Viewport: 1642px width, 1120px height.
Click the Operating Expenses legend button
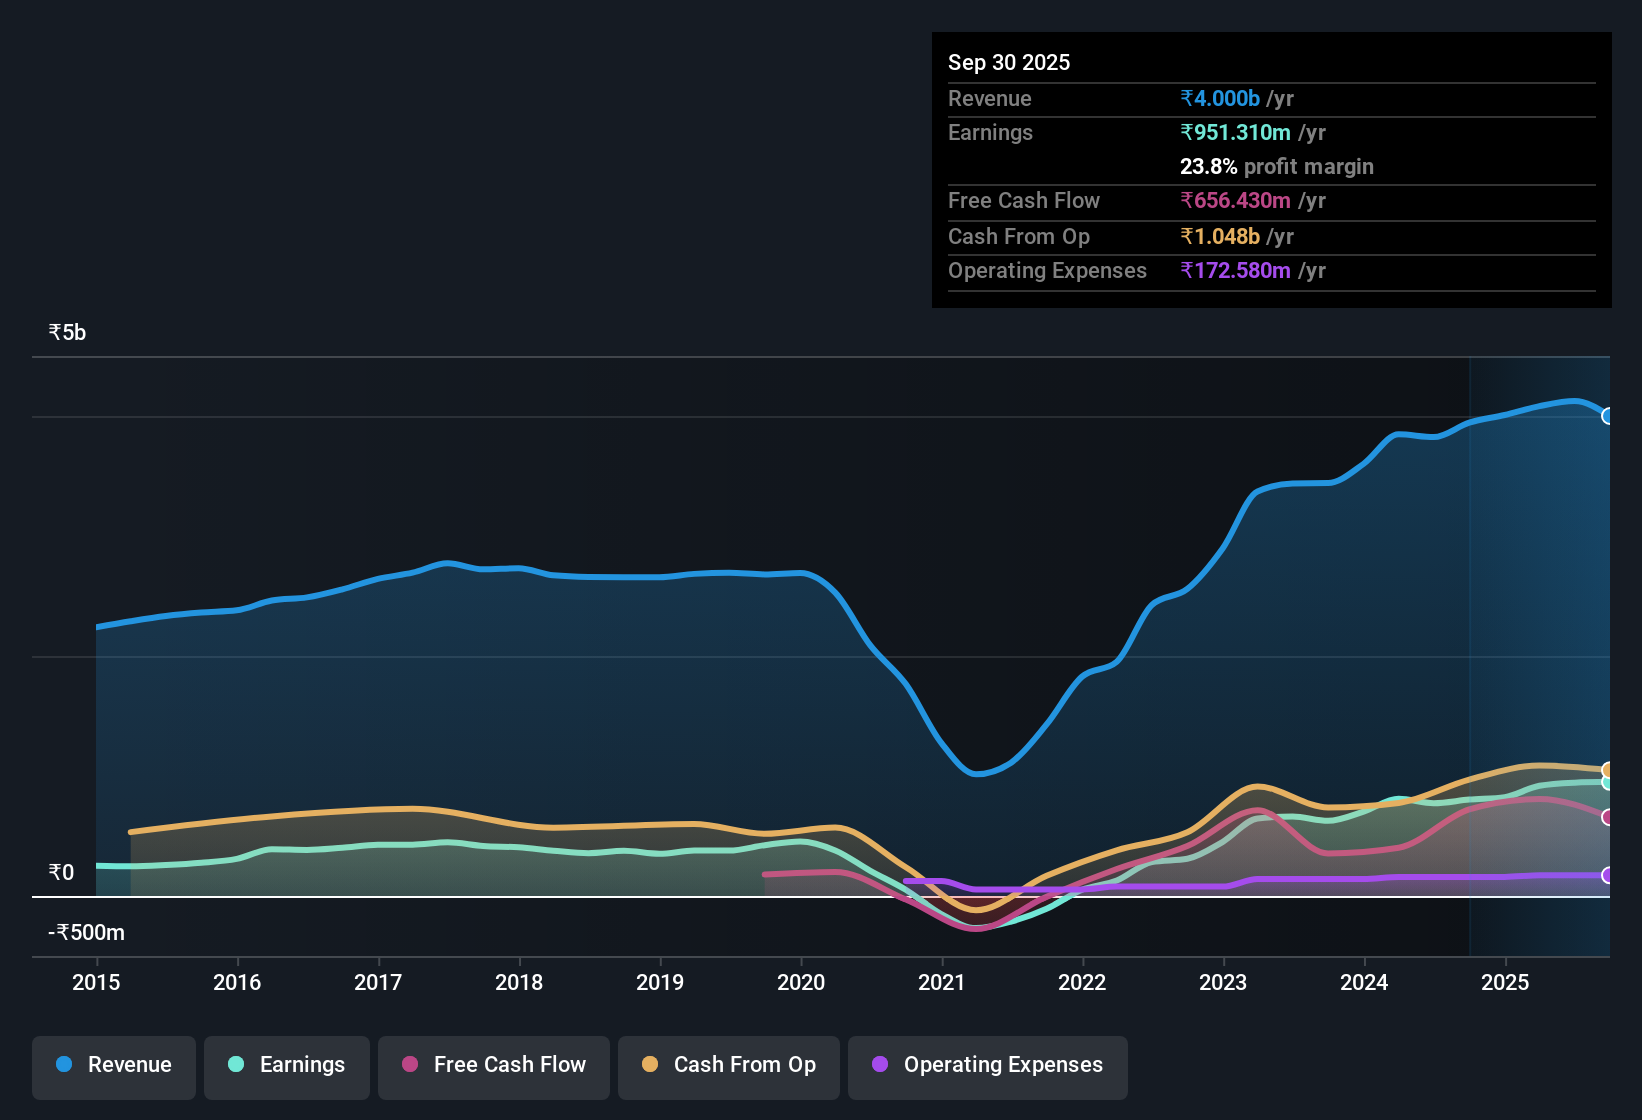pyautogui.click(x=987, y=1065)
